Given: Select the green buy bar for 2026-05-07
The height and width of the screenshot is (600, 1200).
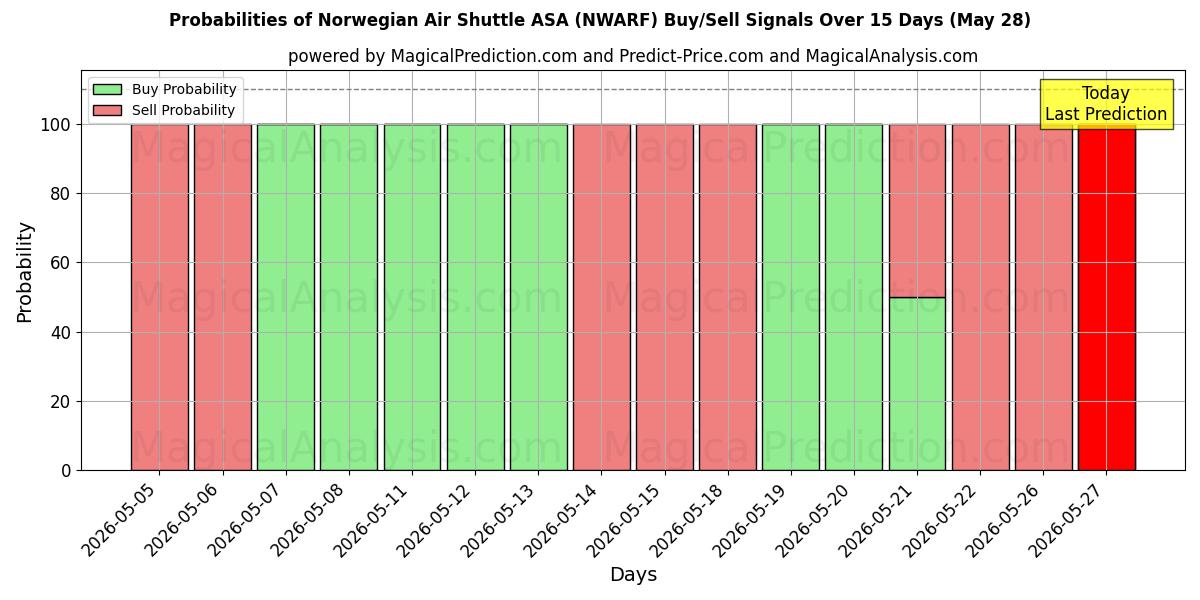Looking at the screenshot, I should [285, 297].
